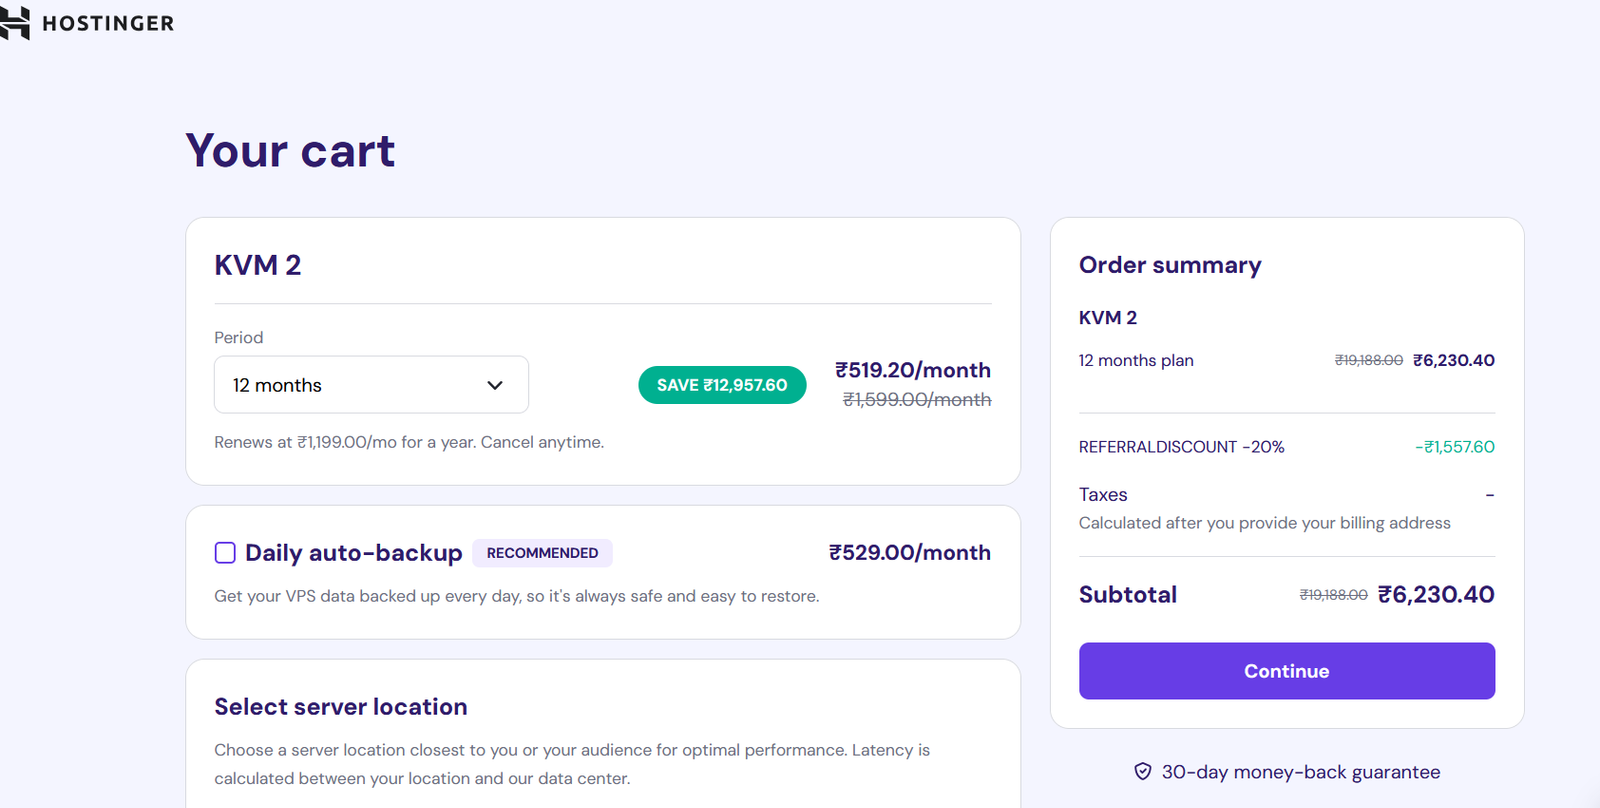Click the ₹529.00/month backup price
The image size is (1600, 808).
pyautogui.click(x=909, y=553)
